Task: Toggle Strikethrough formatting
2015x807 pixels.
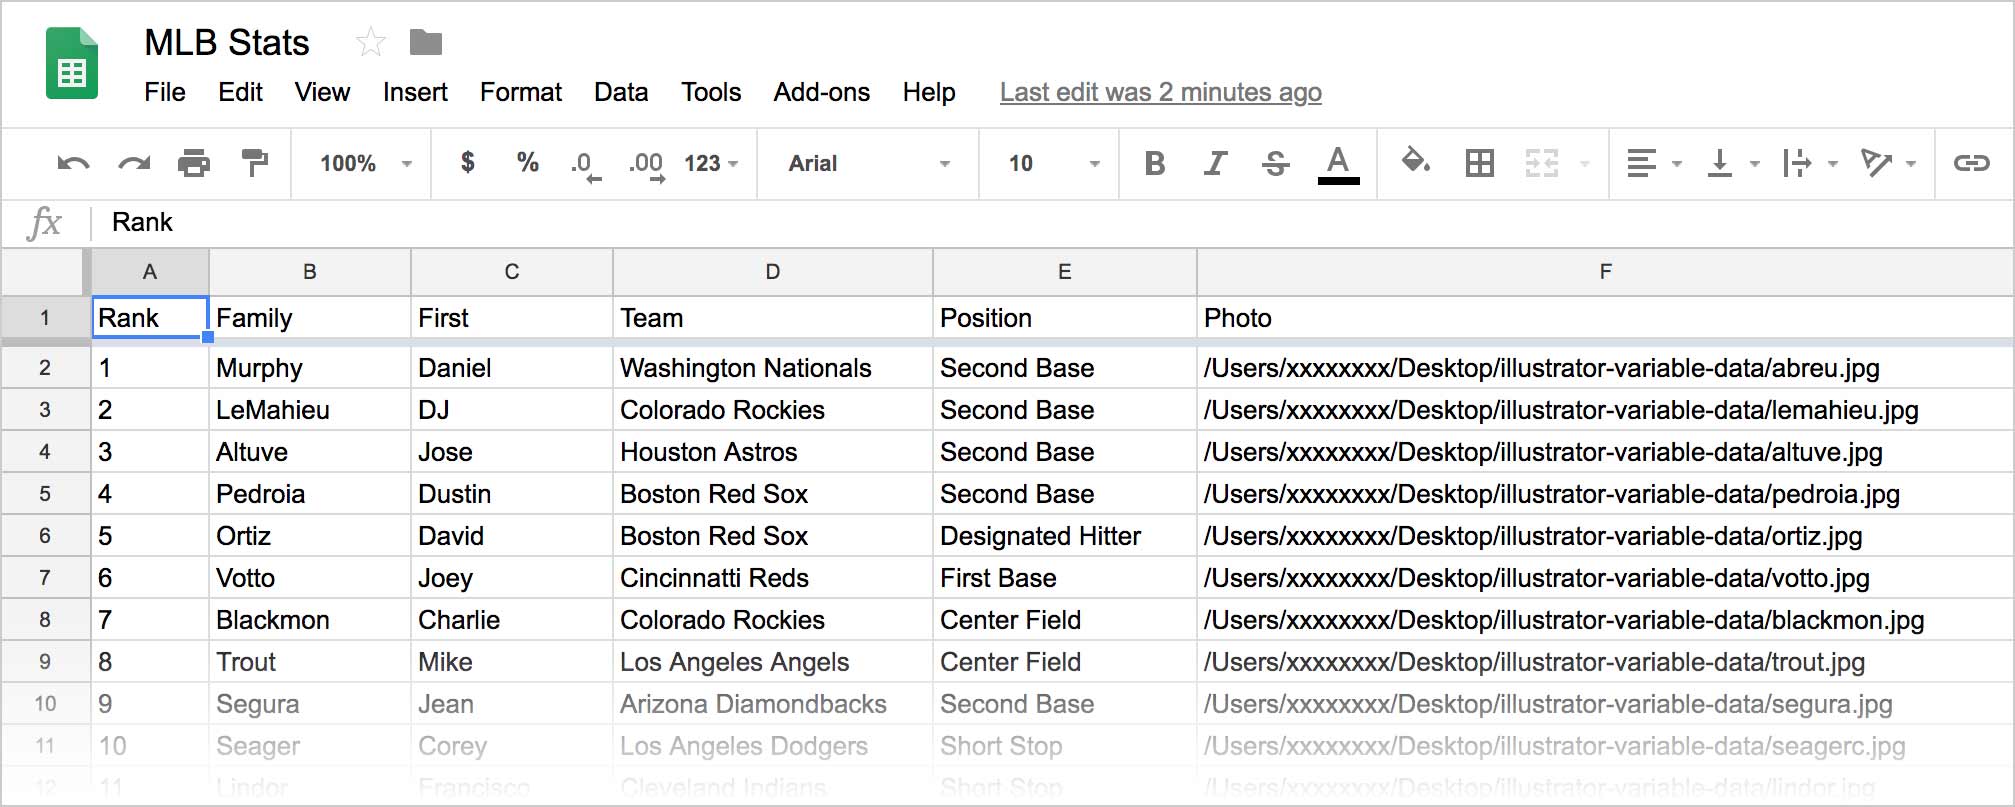Action: (1275, 163)
